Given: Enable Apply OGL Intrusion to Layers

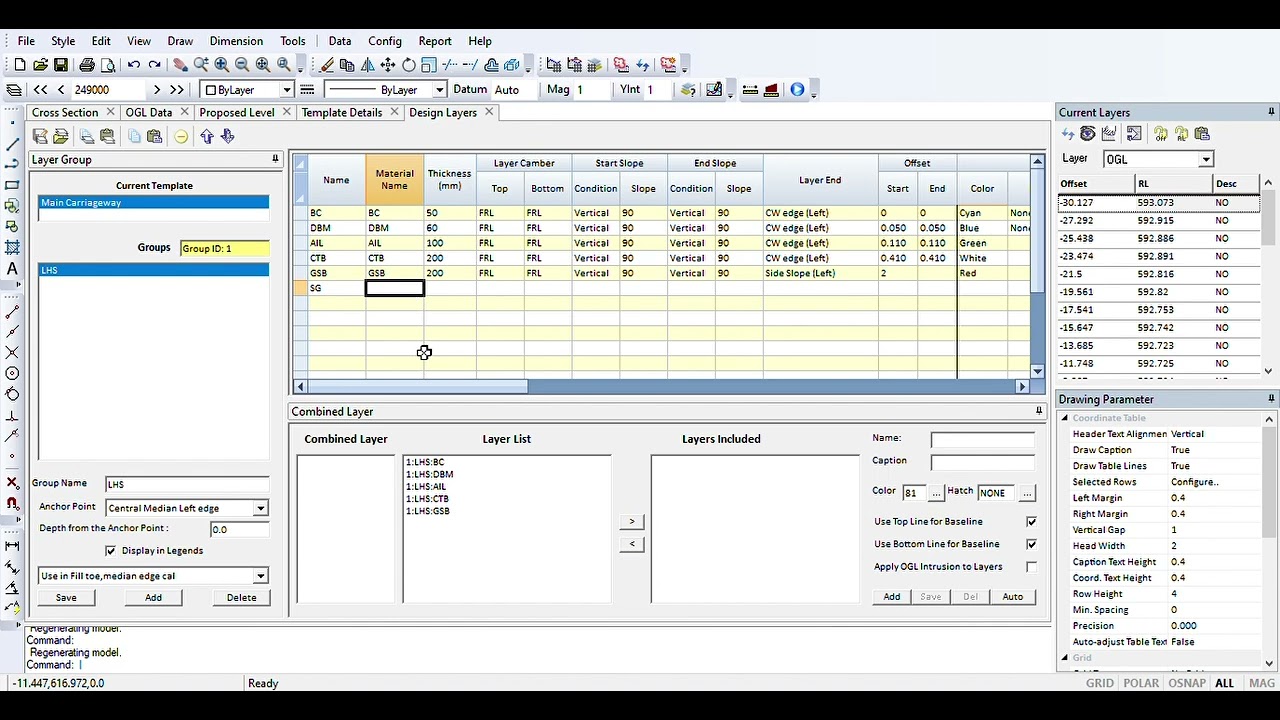Looking at the screenshot, I should click(1031, 567).
